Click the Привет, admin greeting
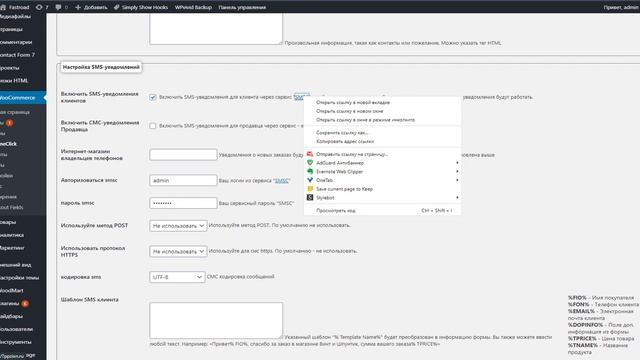The width and height of the screenshot is (640, 360). [x=621, y=7]
